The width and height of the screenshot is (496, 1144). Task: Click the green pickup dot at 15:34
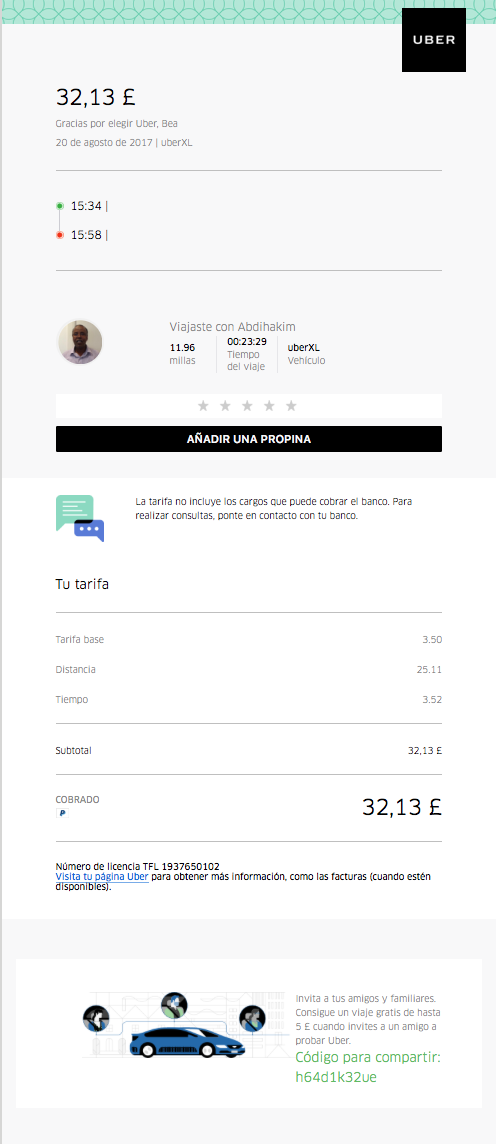click(60, 206)
